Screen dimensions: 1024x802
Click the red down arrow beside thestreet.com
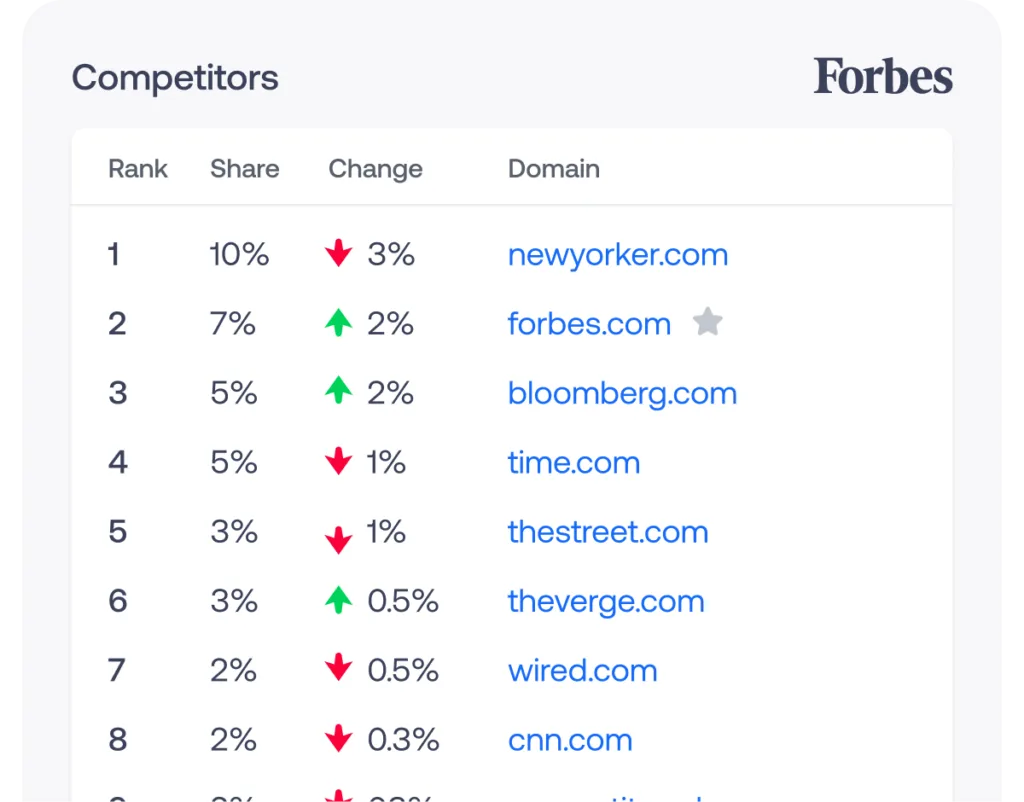pos(340,532)
